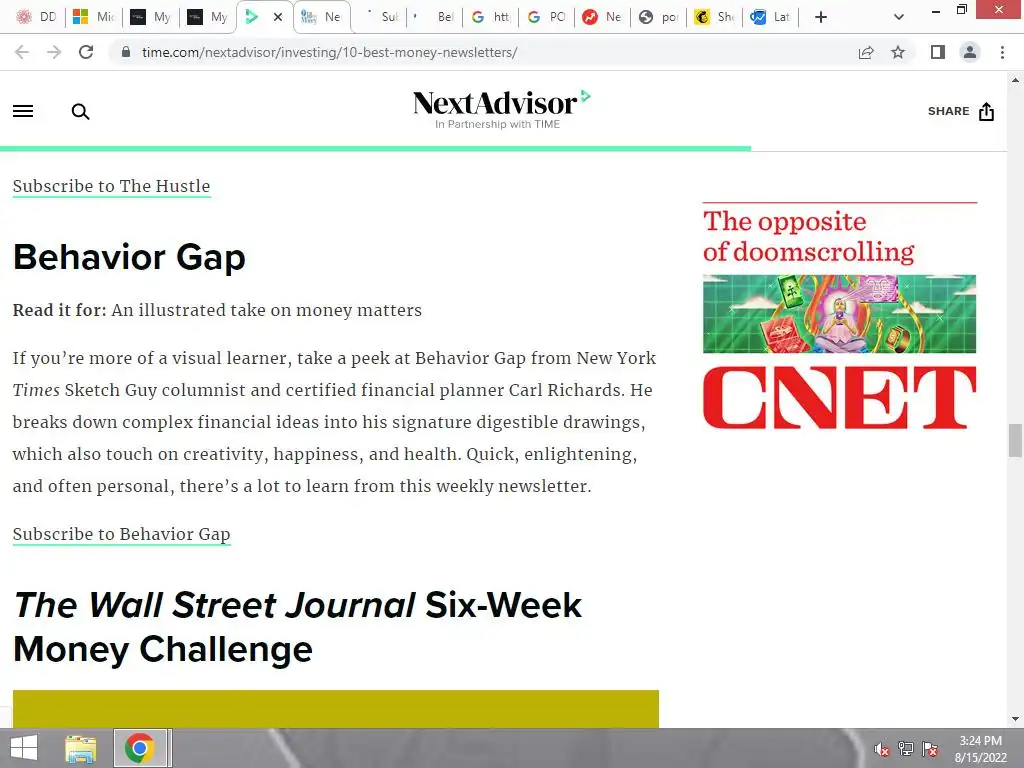1024x768 pixels.
Task: Switch to the DD tab
Action: [x=36, y=17]
